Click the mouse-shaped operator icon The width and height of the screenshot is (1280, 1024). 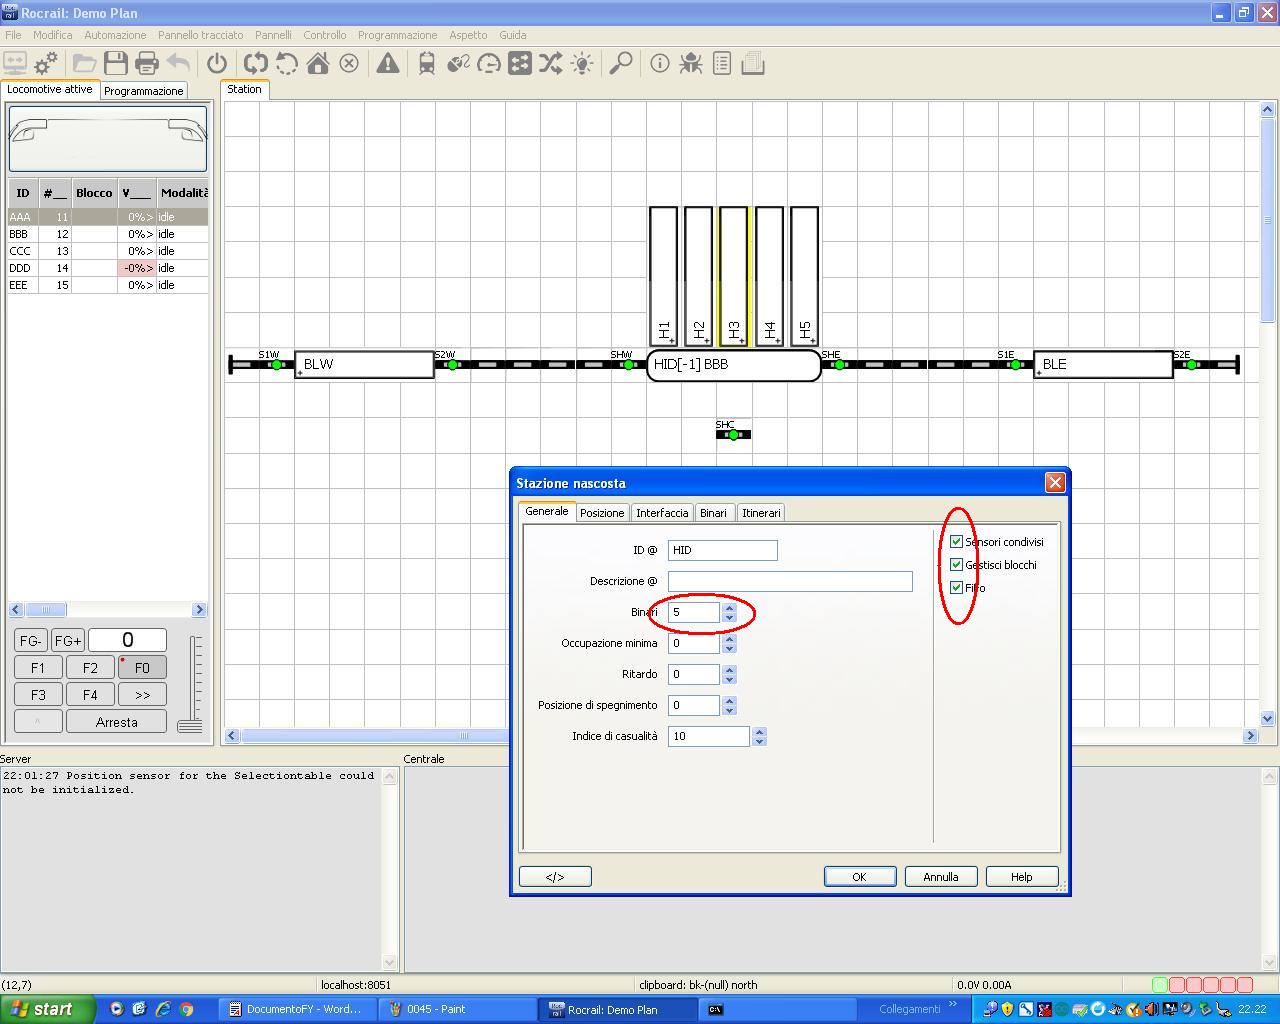(458, 64)
